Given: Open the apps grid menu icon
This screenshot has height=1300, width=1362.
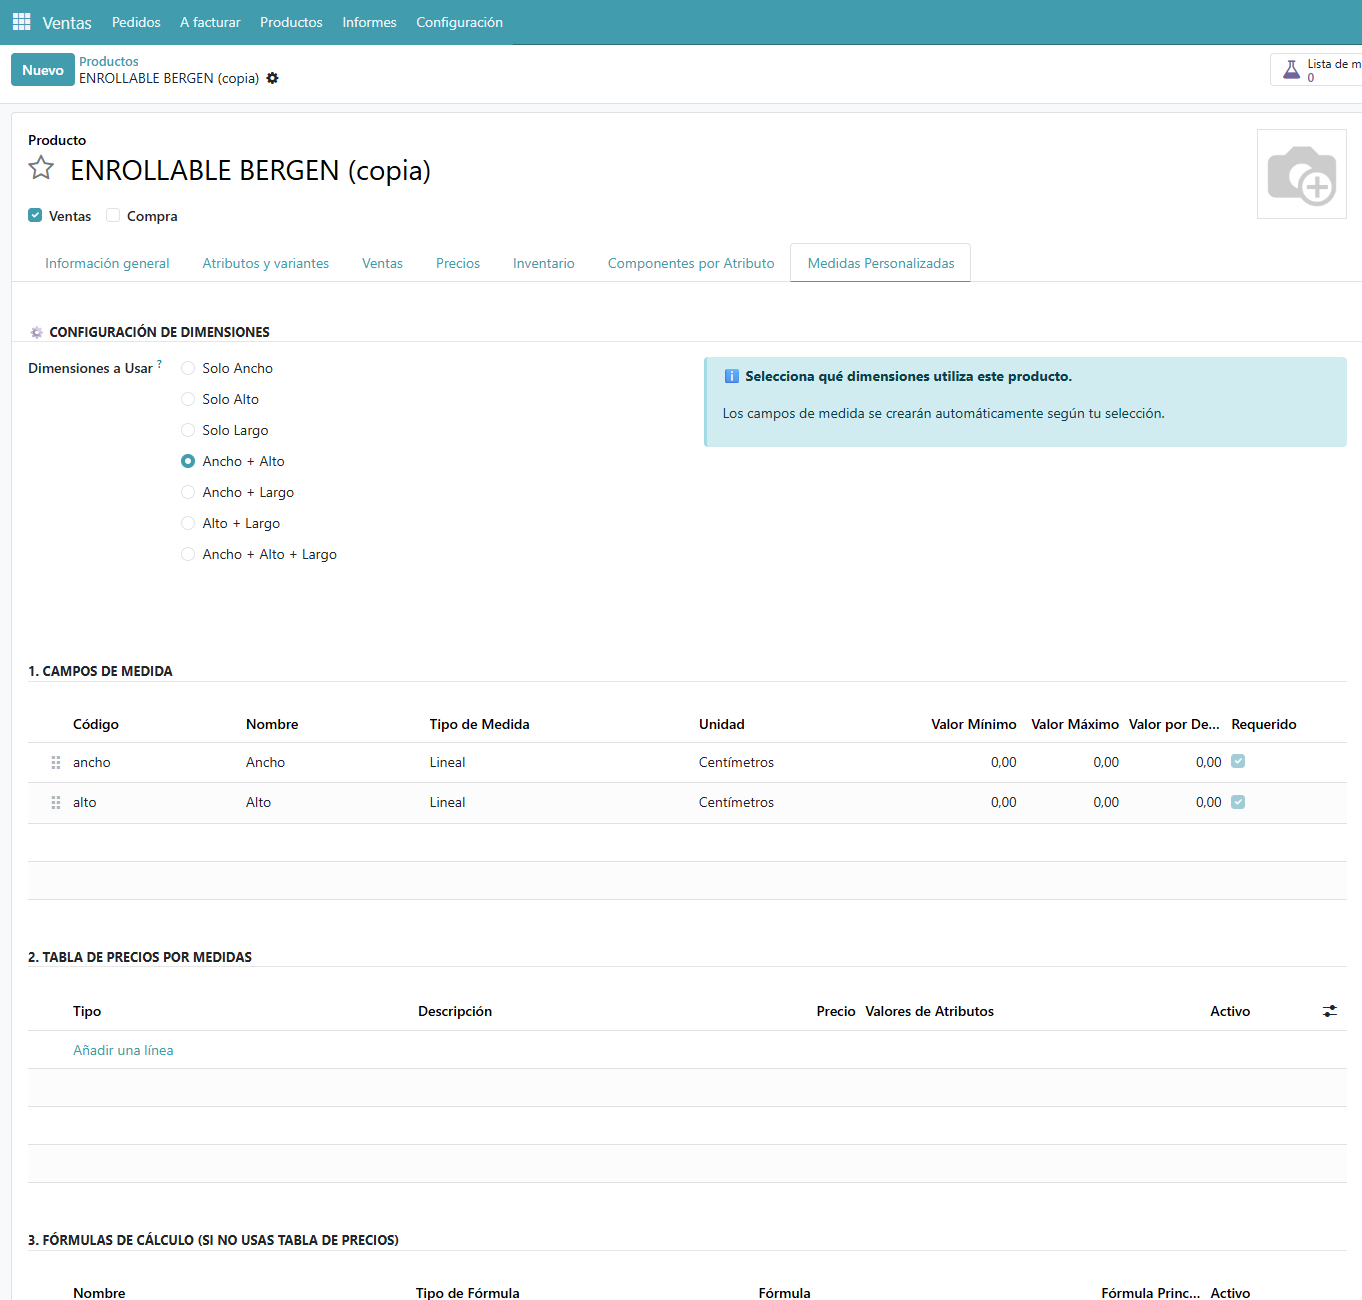Looking at the screenshot, I should [x=21, y=21].
